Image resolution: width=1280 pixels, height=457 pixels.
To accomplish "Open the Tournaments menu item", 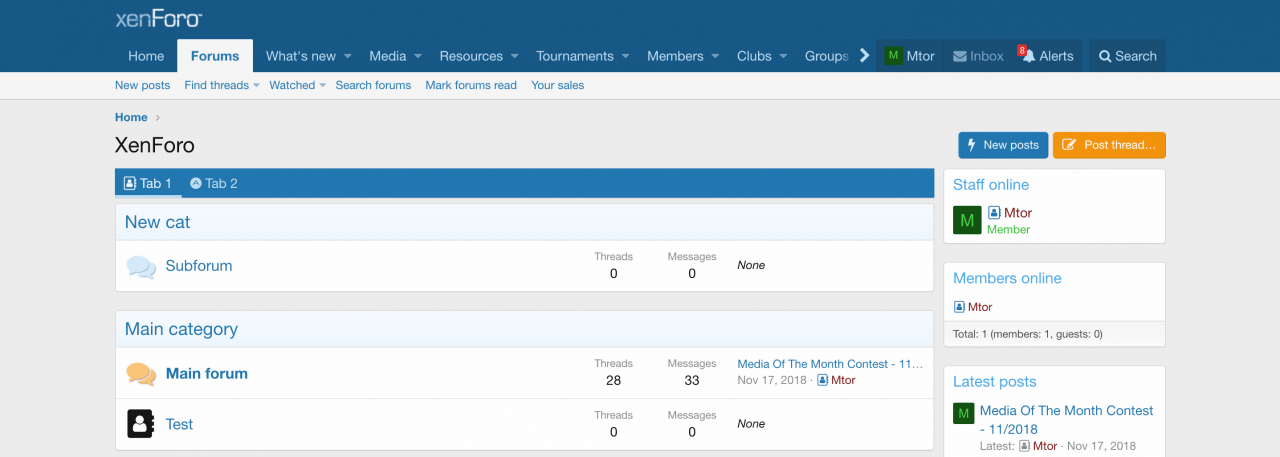I will [574, 56].
